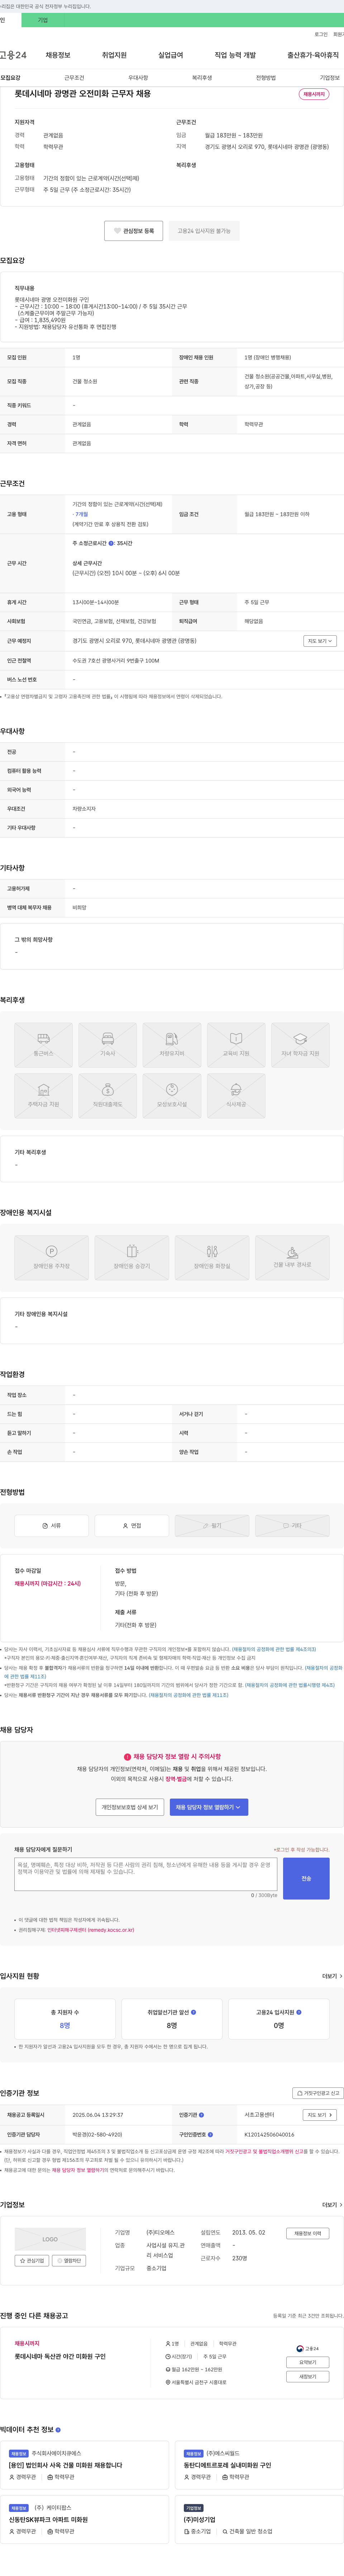
Task: Open the 출산휴가·육아휴직 menu
Action: [313, 55]
